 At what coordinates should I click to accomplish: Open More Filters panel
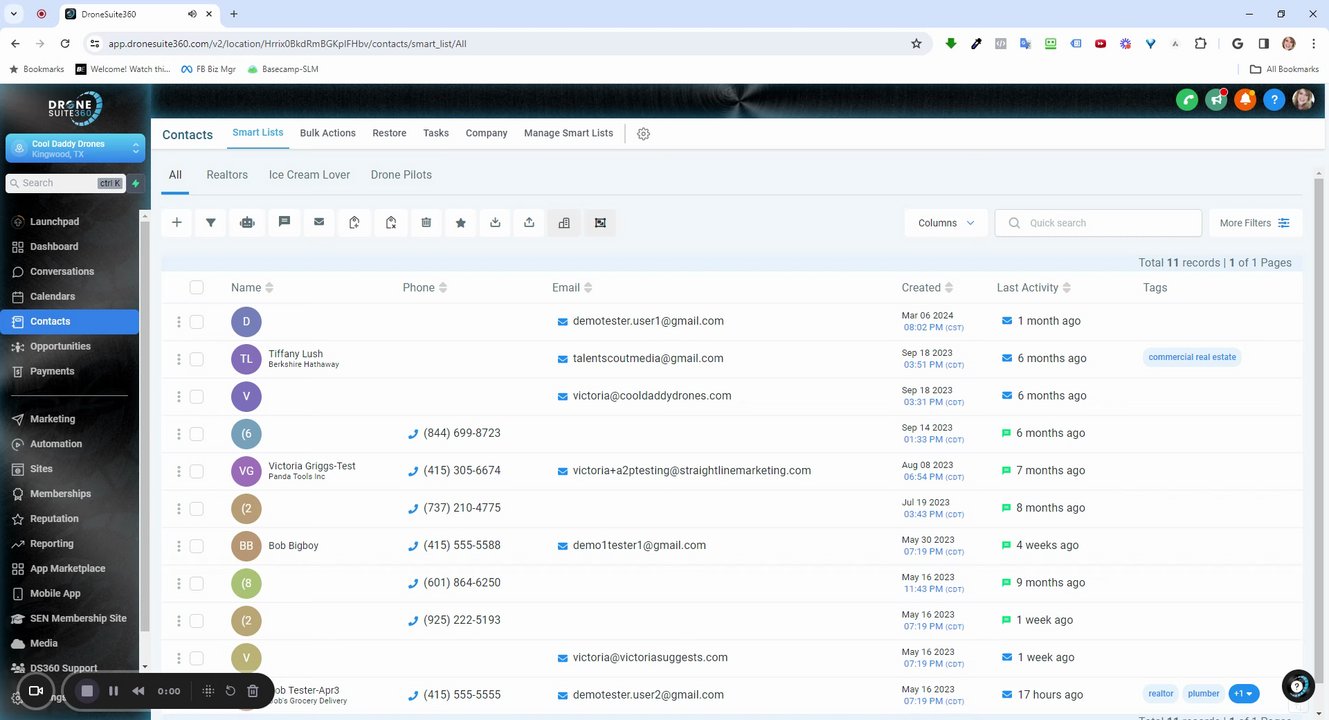pos(1255,223)
